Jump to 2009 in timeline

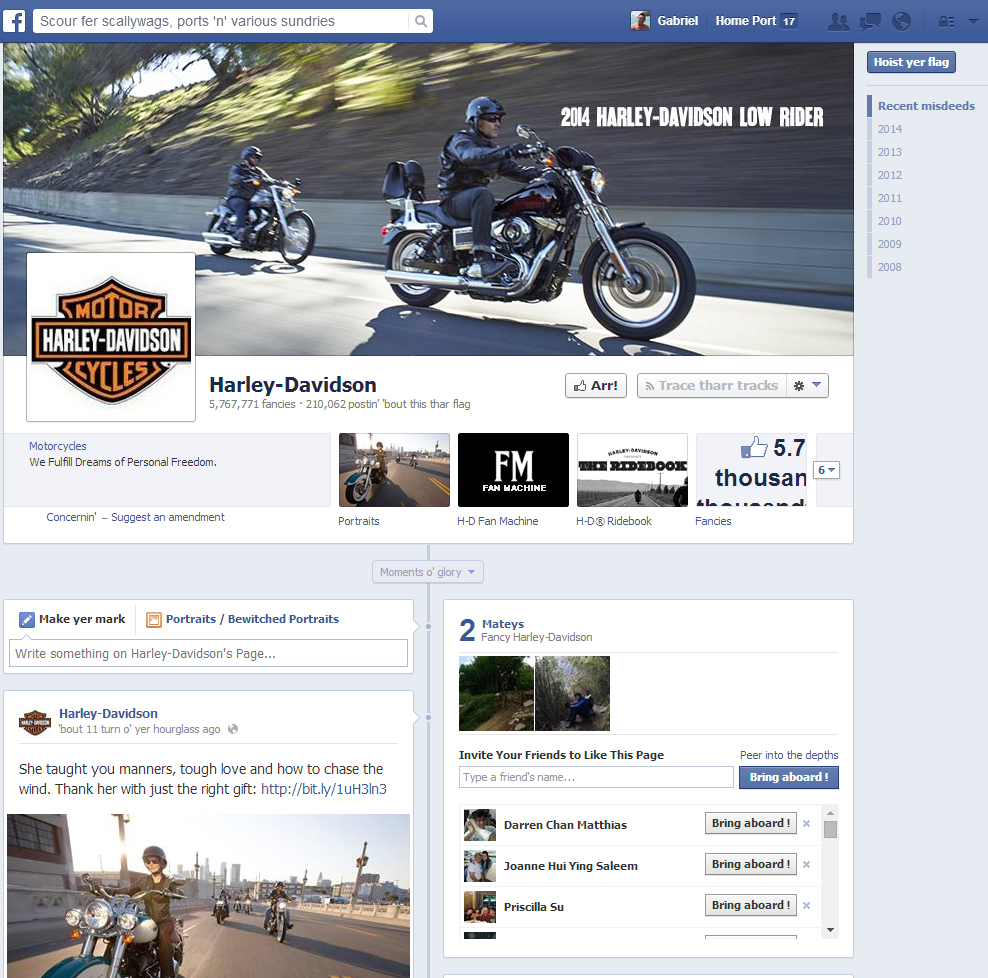pyautogui.click(x=890, y=244)
